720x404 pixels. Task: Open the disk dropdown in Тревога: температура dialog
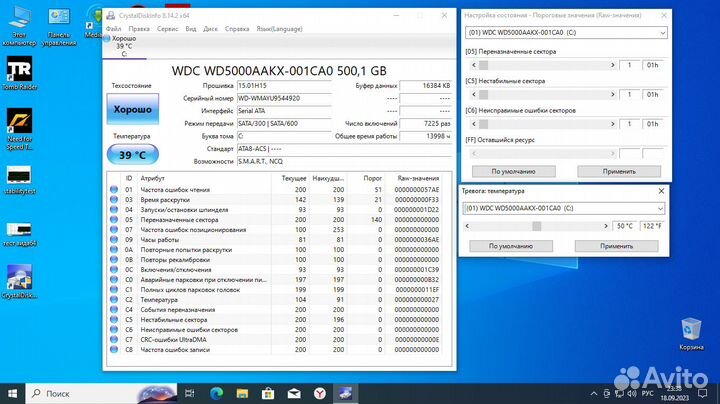click(x=563, y=208)
